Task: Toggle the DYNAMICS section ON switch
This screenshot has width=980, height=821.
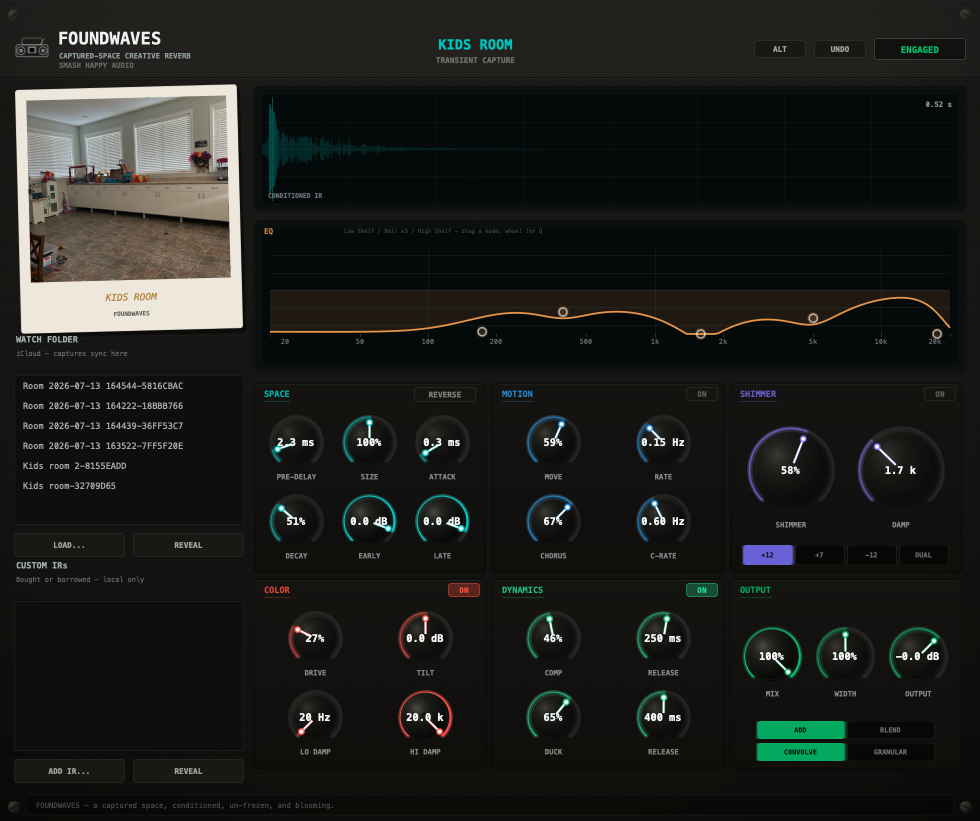Action: coord(701,590)
